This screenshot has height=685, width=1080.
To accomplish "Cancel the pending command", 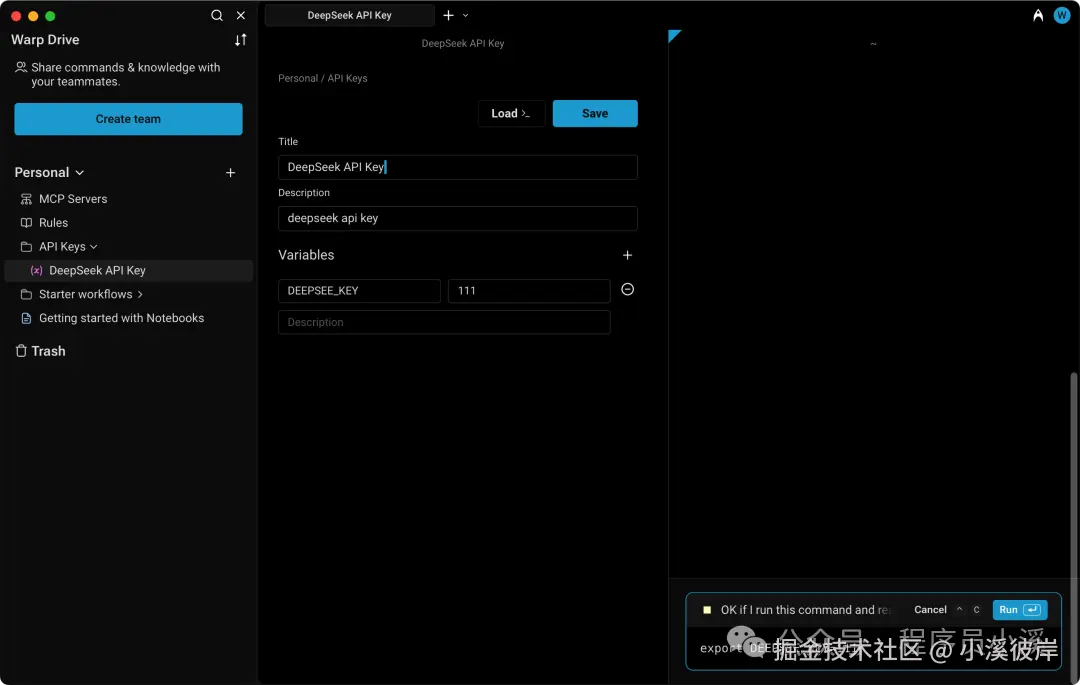I will (x=931, y=610).
